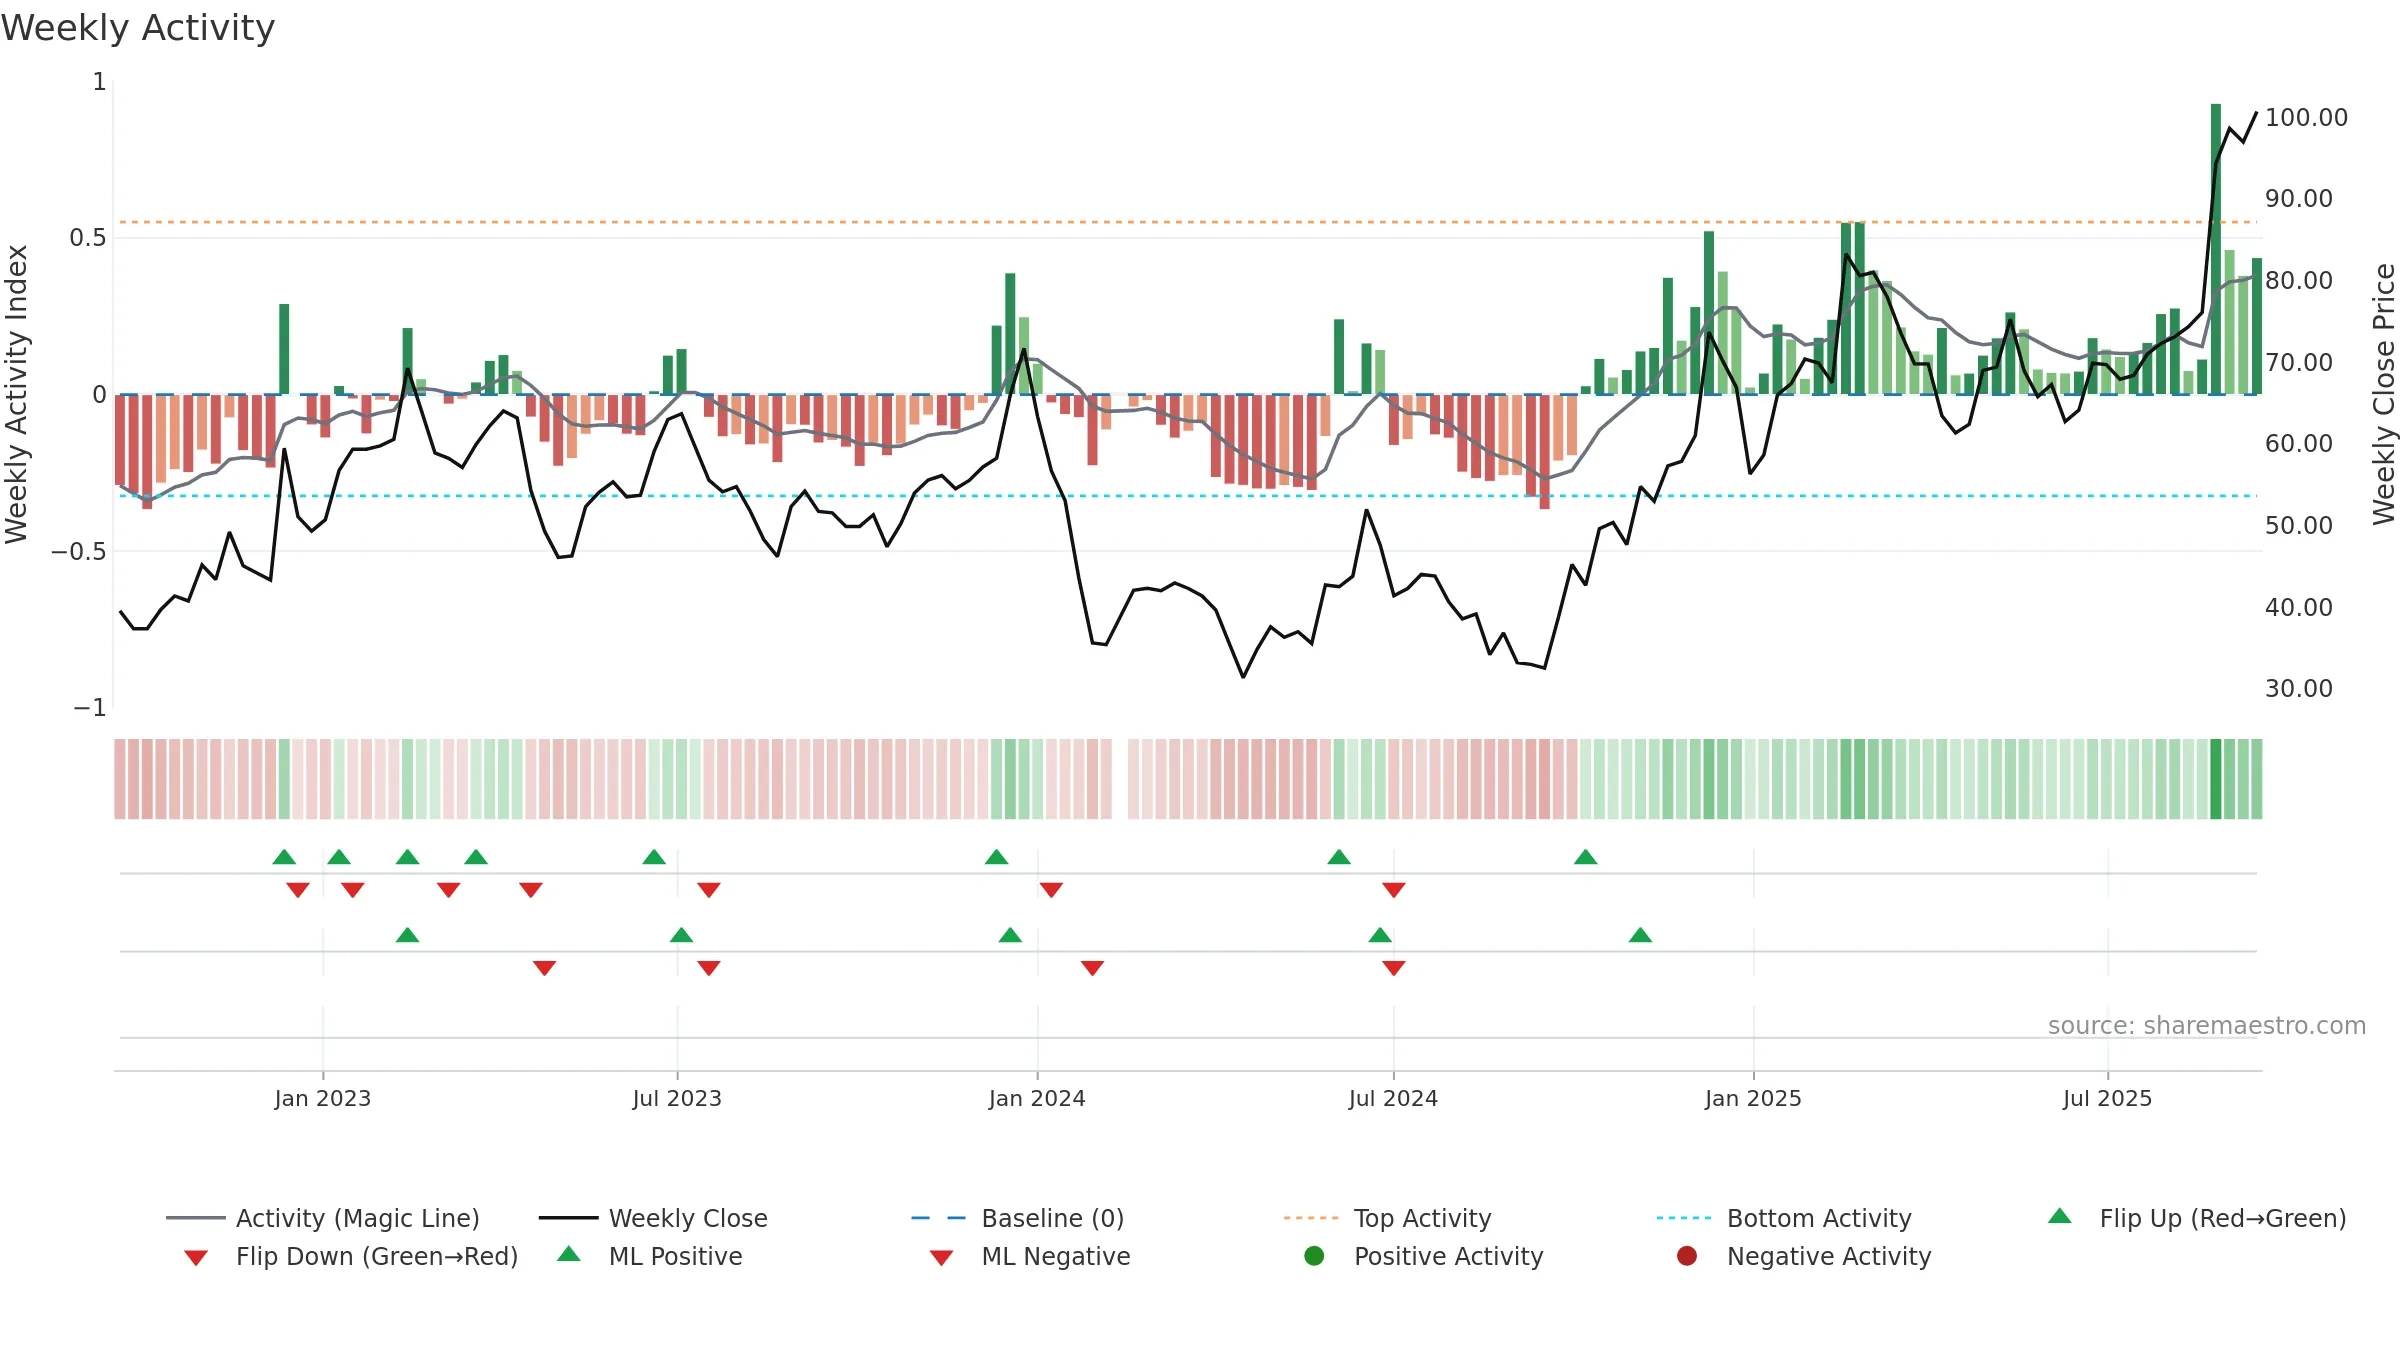Toggle the ML Negative legend entry
Image resolution: width=2400 pixels, height=1350 pixels.
1030,1256
